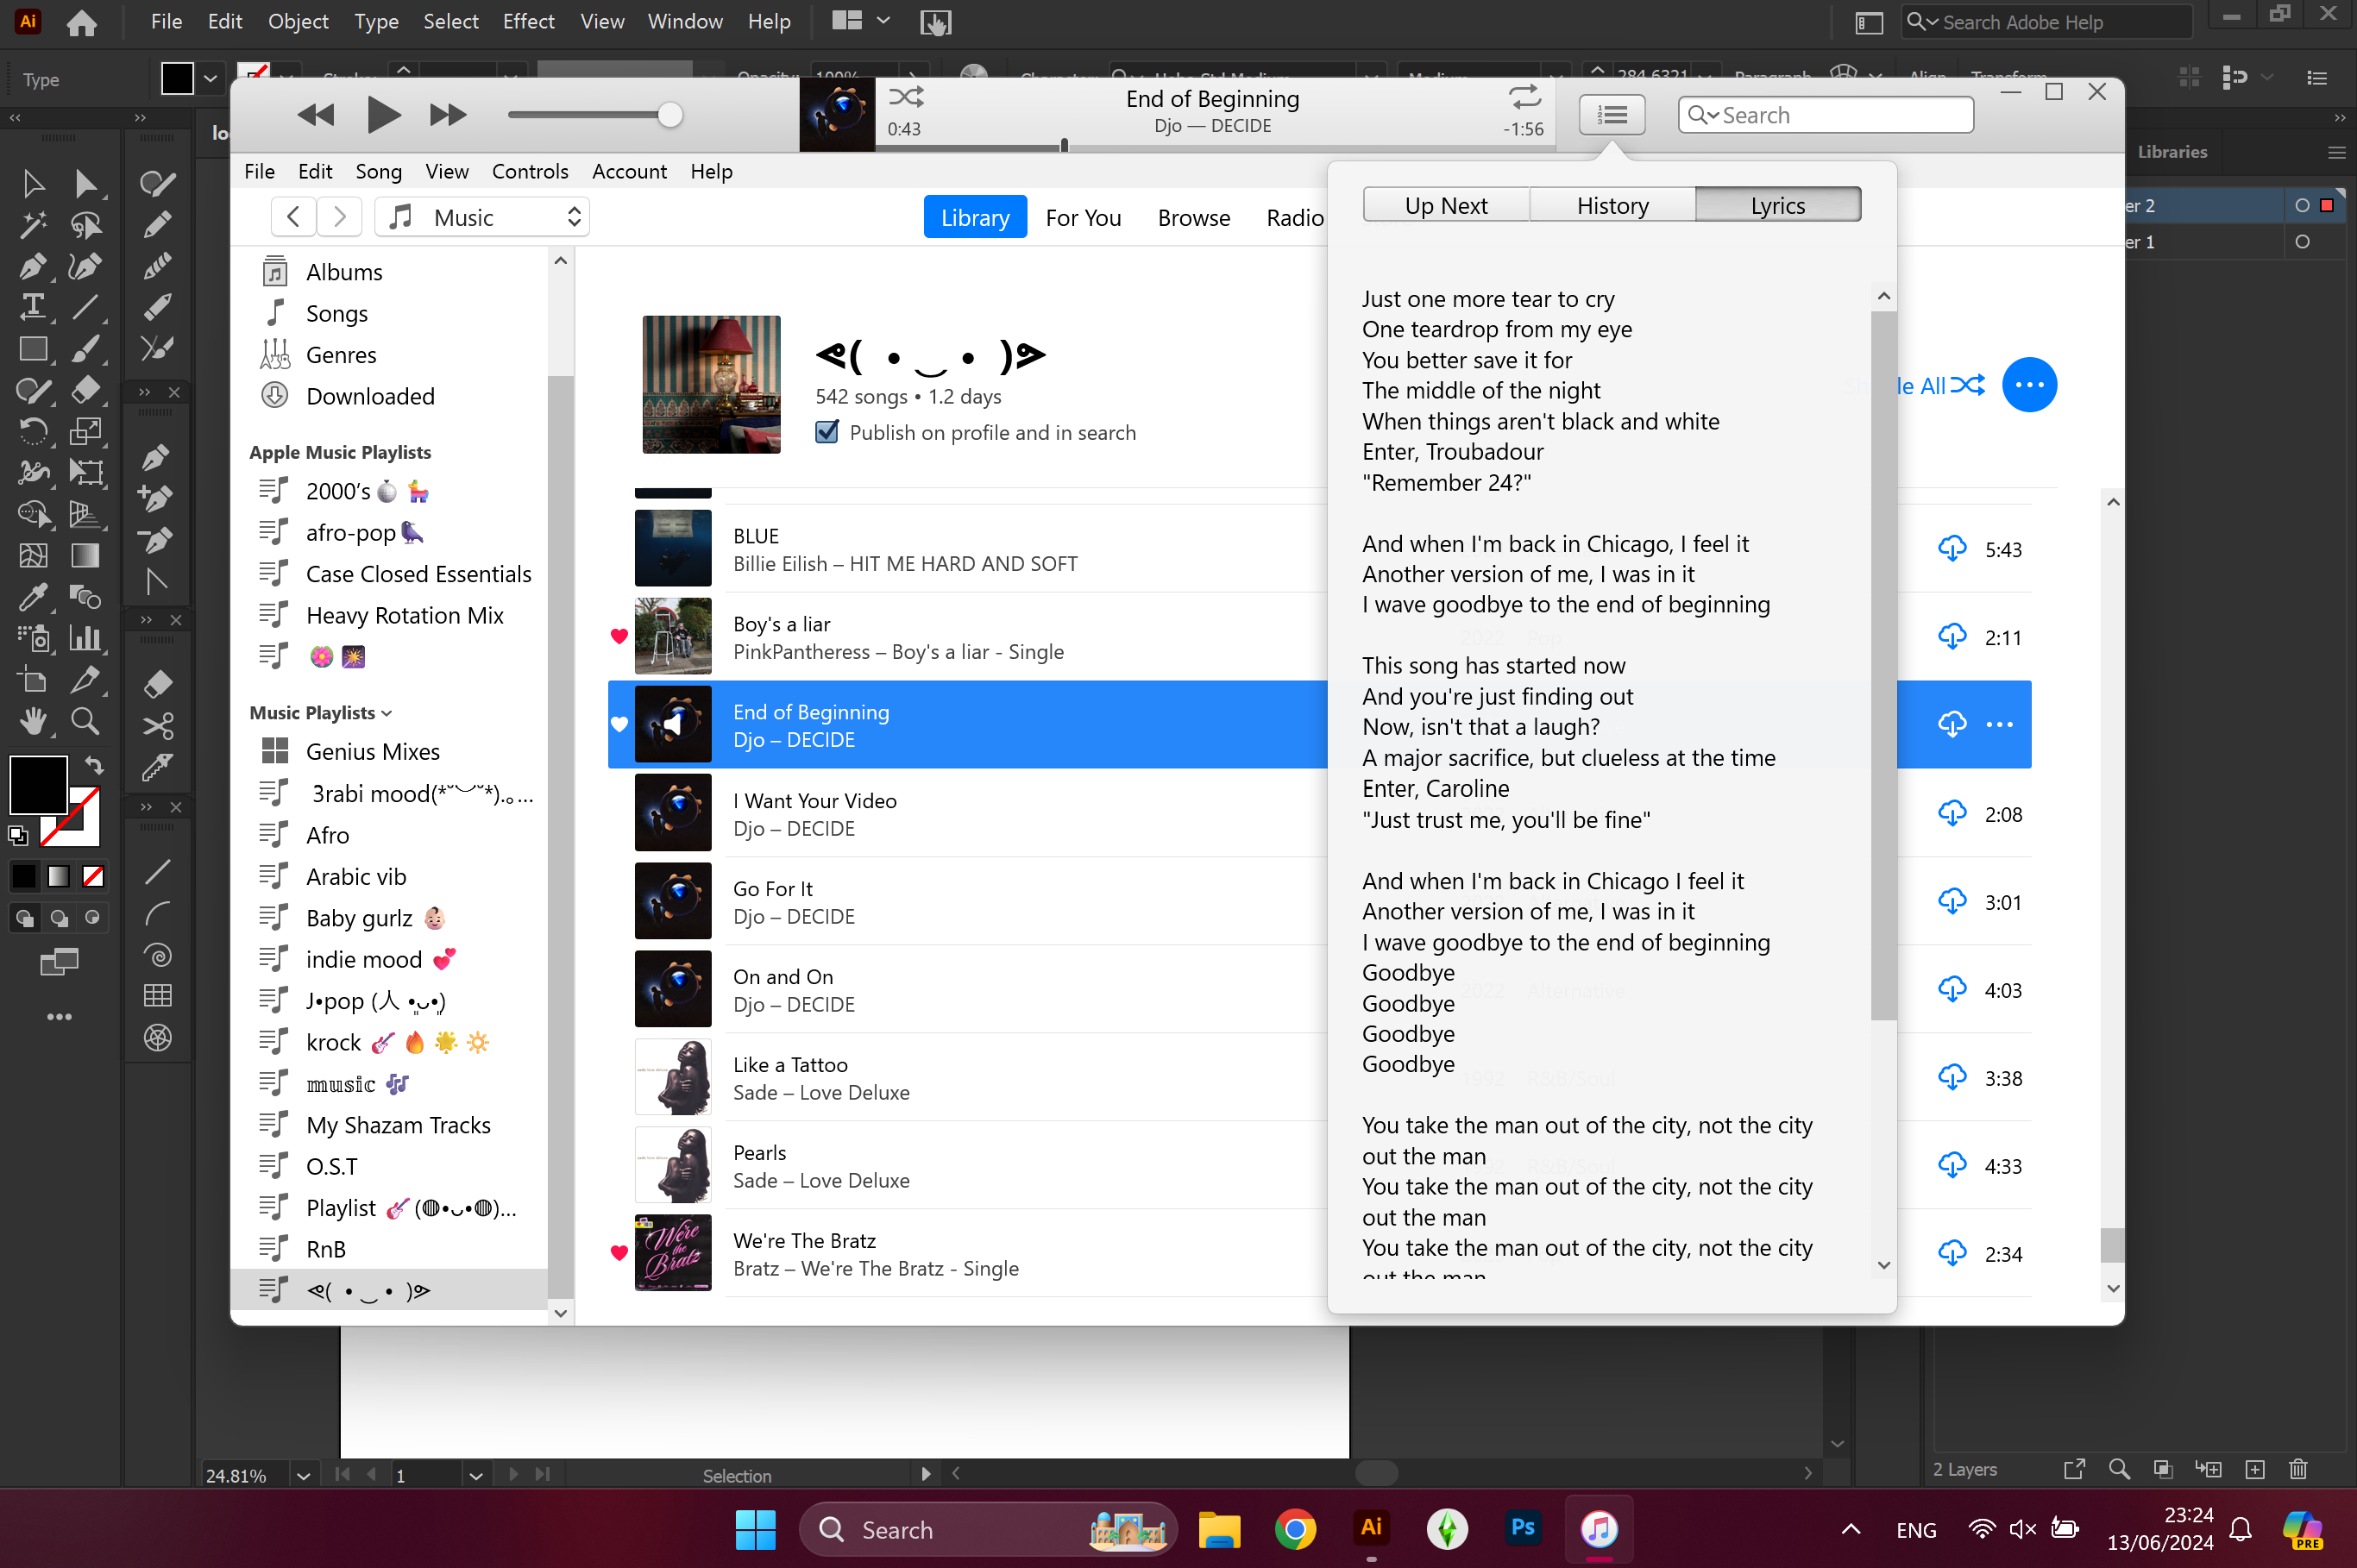The image size is (2357, 1568).
Task: Open the Account menu in iTunes
Action: coord(628,171)
